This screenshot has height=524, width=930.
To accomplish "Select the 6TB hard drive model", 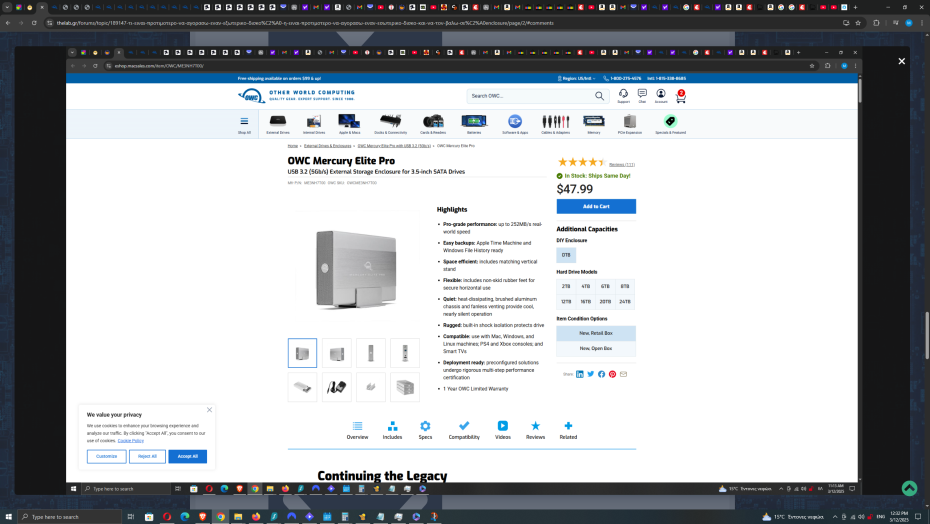I will point(605,286).
